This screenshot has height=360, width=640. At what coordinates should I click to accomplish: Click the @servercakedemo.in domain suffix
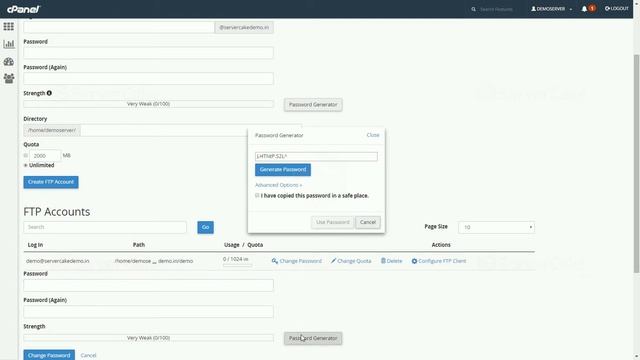tap(244, 27)
